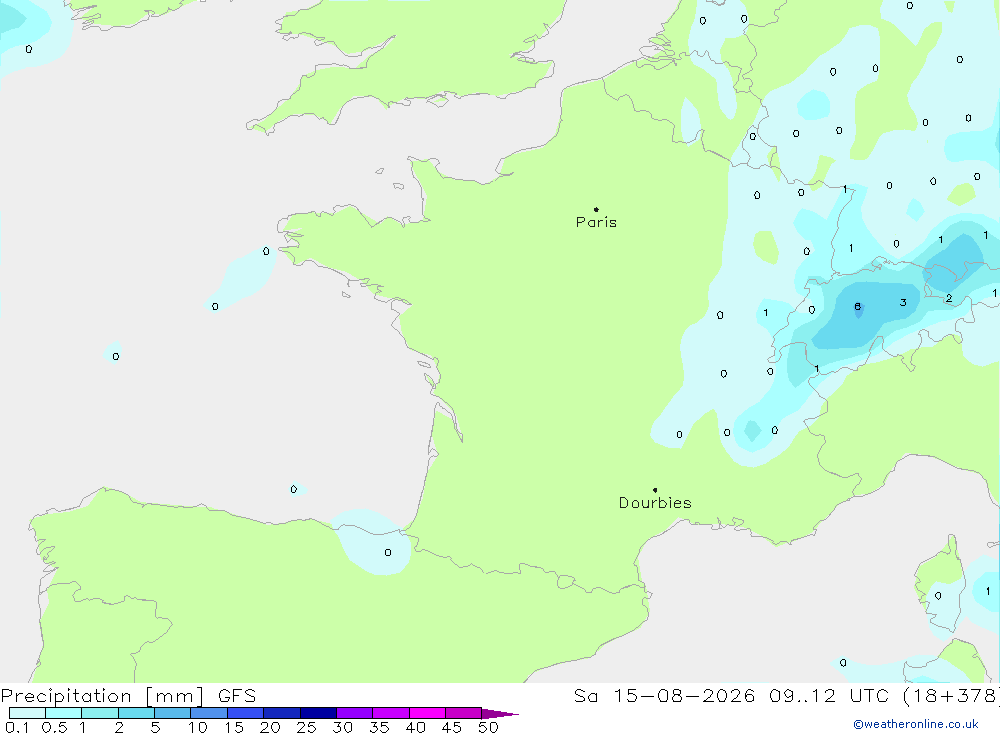Click the Paris city label
Screen dimensions: 1000x733
(x=596, y=222)
